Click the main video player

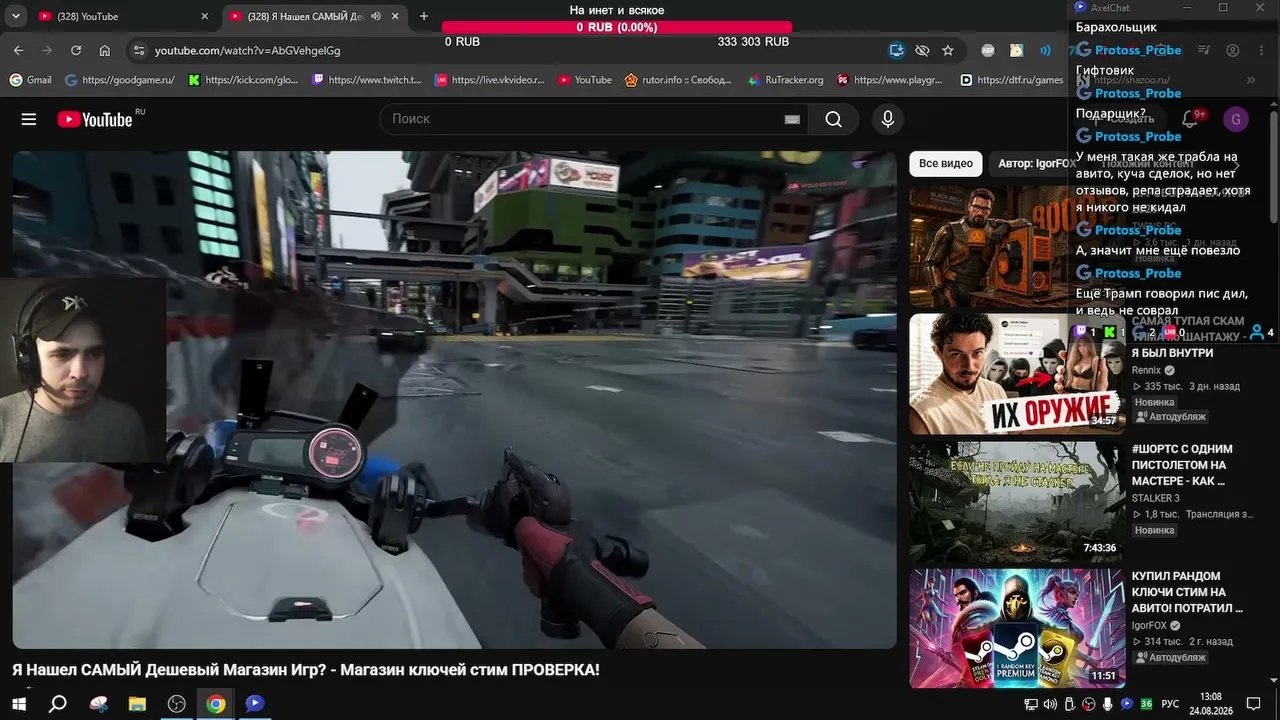(x=455, y=400)
